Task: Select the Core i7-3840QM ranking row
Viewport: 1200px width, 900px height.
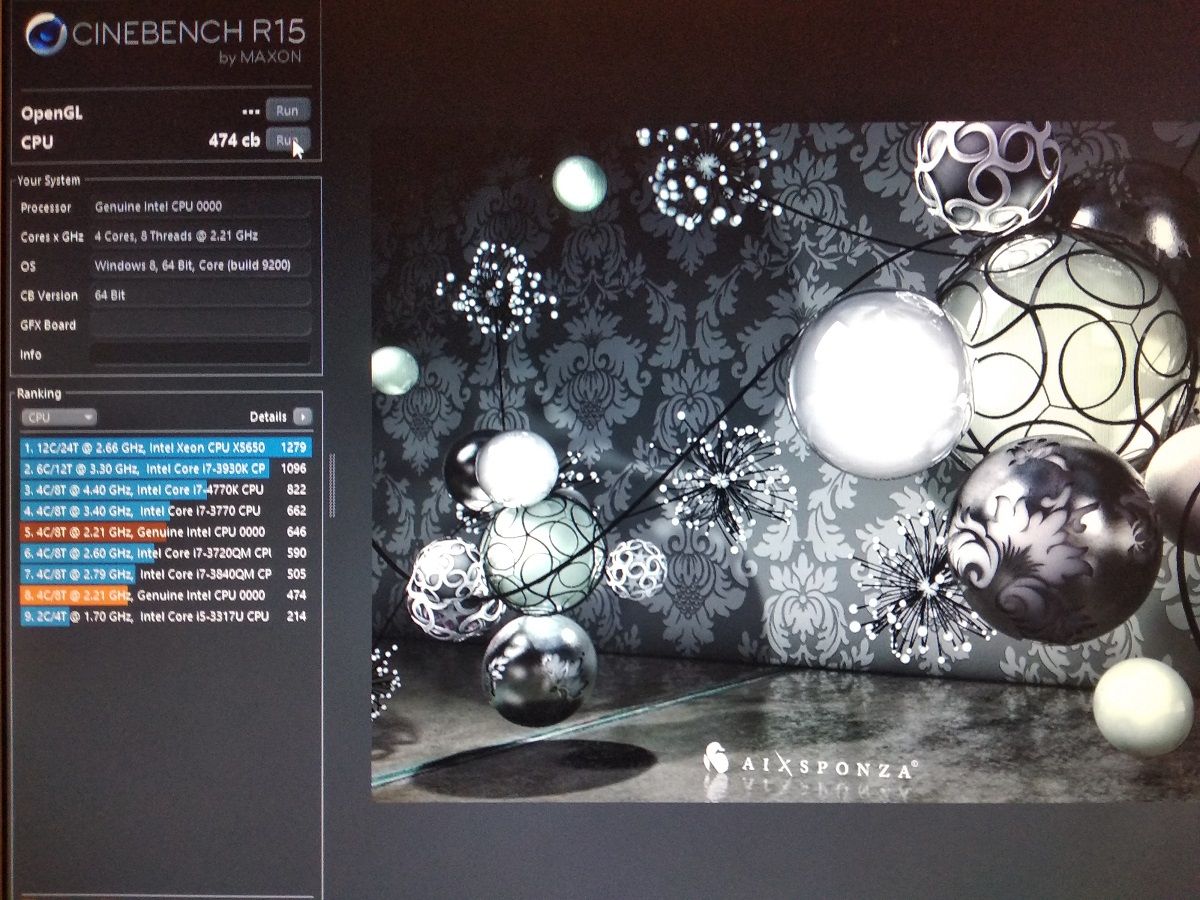Action: [167, 574]
